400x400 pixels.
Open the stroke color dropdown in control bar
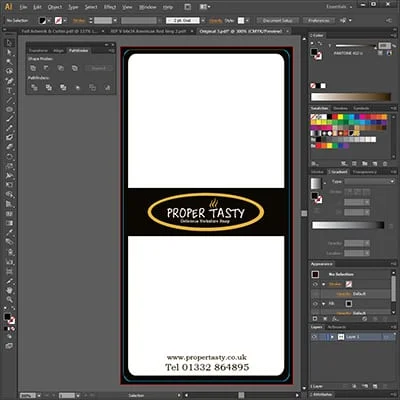click(65, 20)
